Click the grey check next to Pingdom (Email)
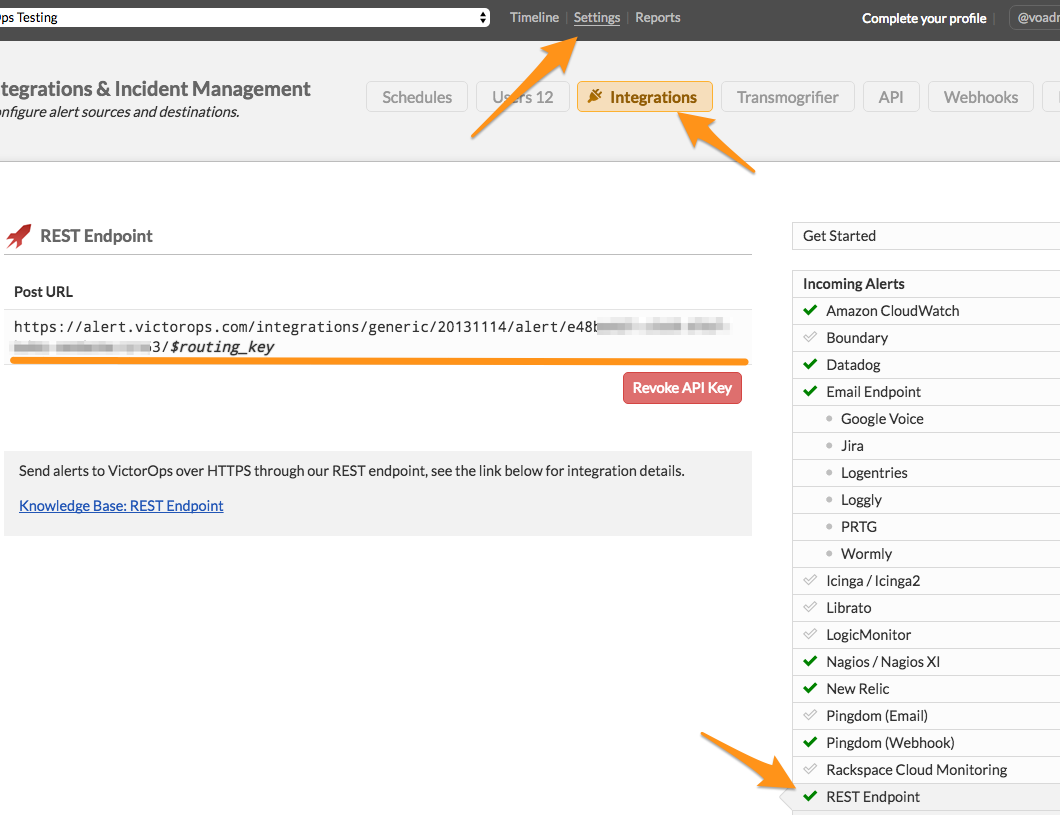1060x815 pixels. pyautogui.click(x=810, y=715)
